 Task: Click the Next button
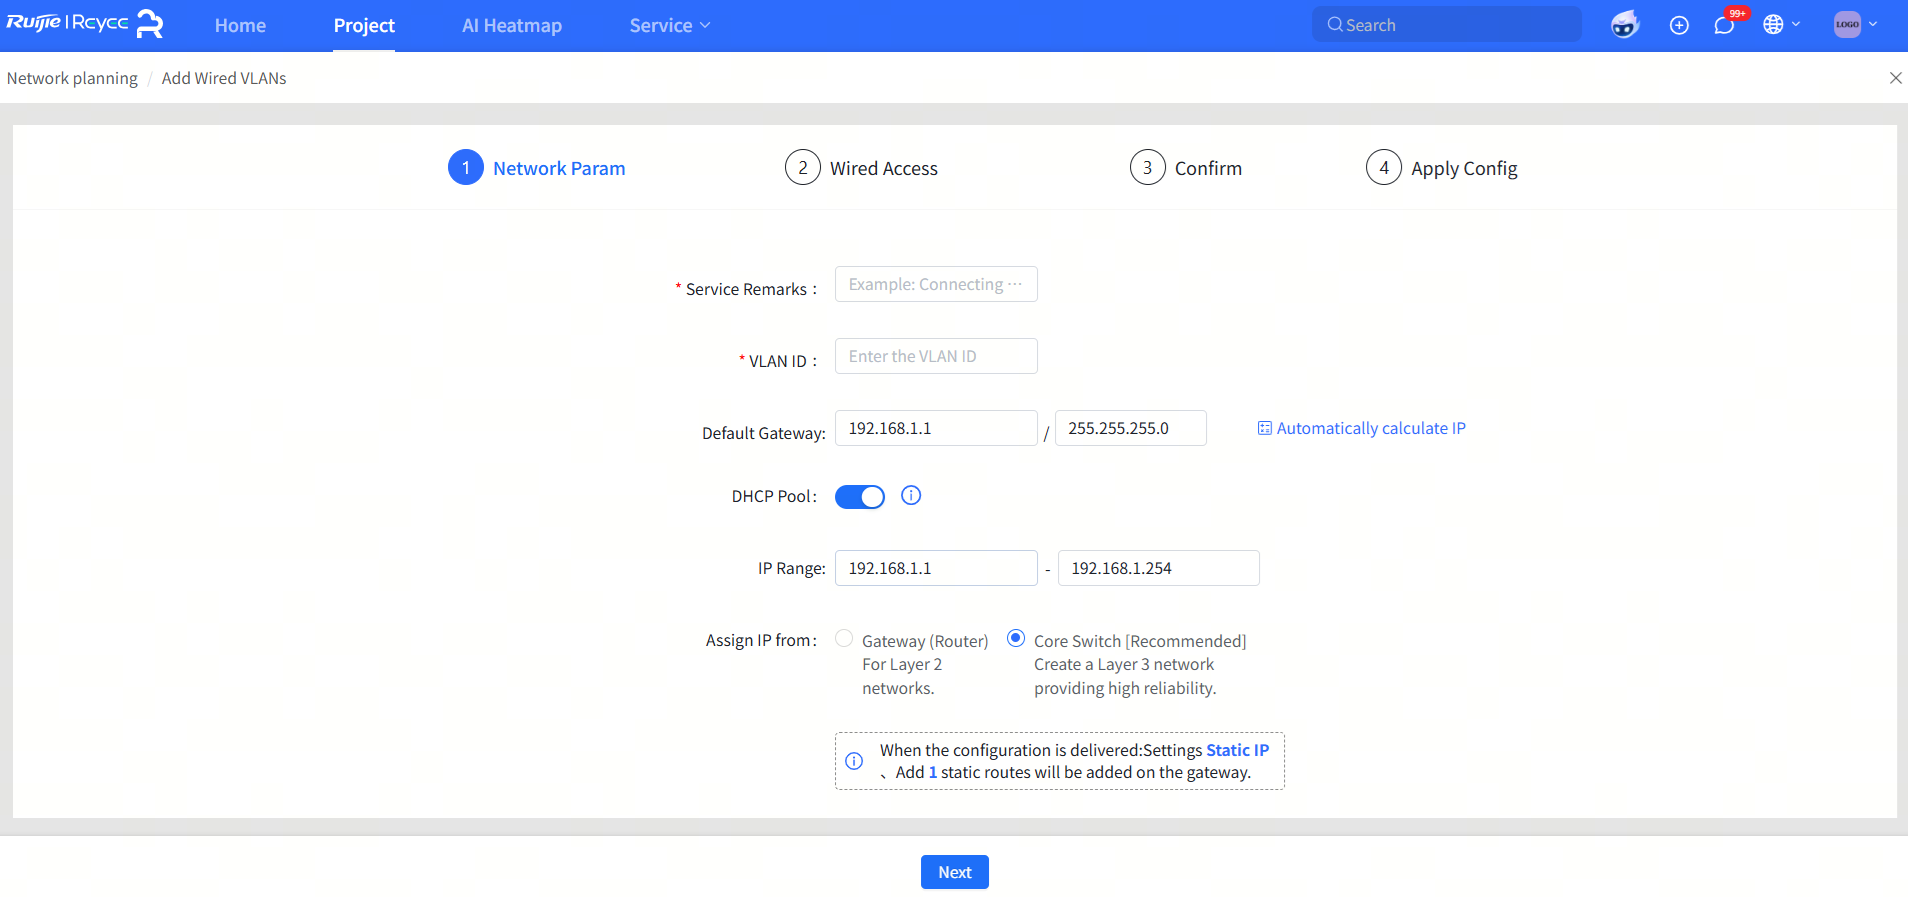click(x=954, y=872)
